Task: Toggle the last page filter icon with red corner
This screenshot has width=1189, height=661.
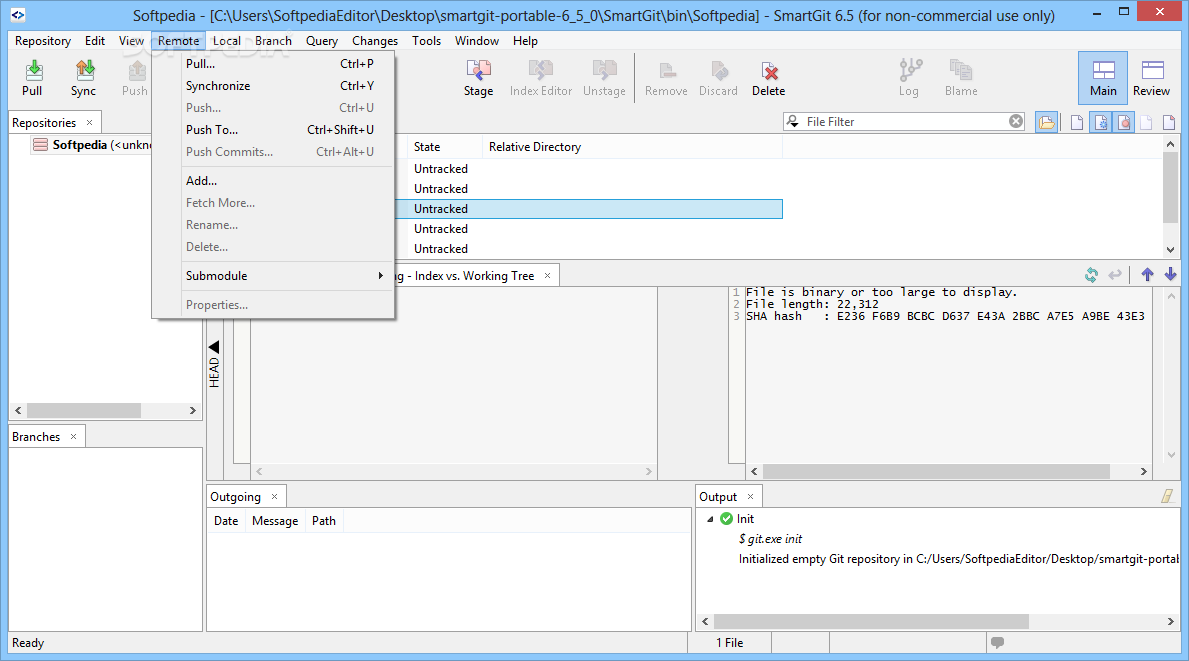Action: 1169,122
